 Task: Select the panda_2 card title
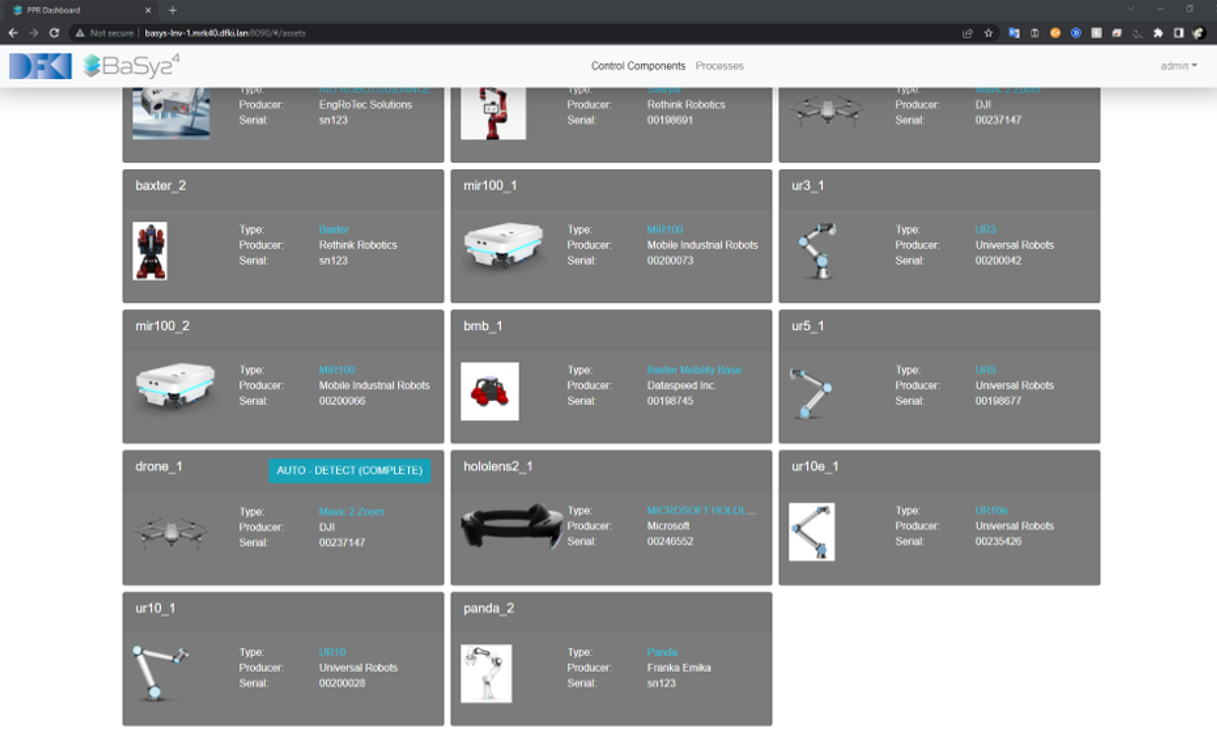tap(488, 608)
